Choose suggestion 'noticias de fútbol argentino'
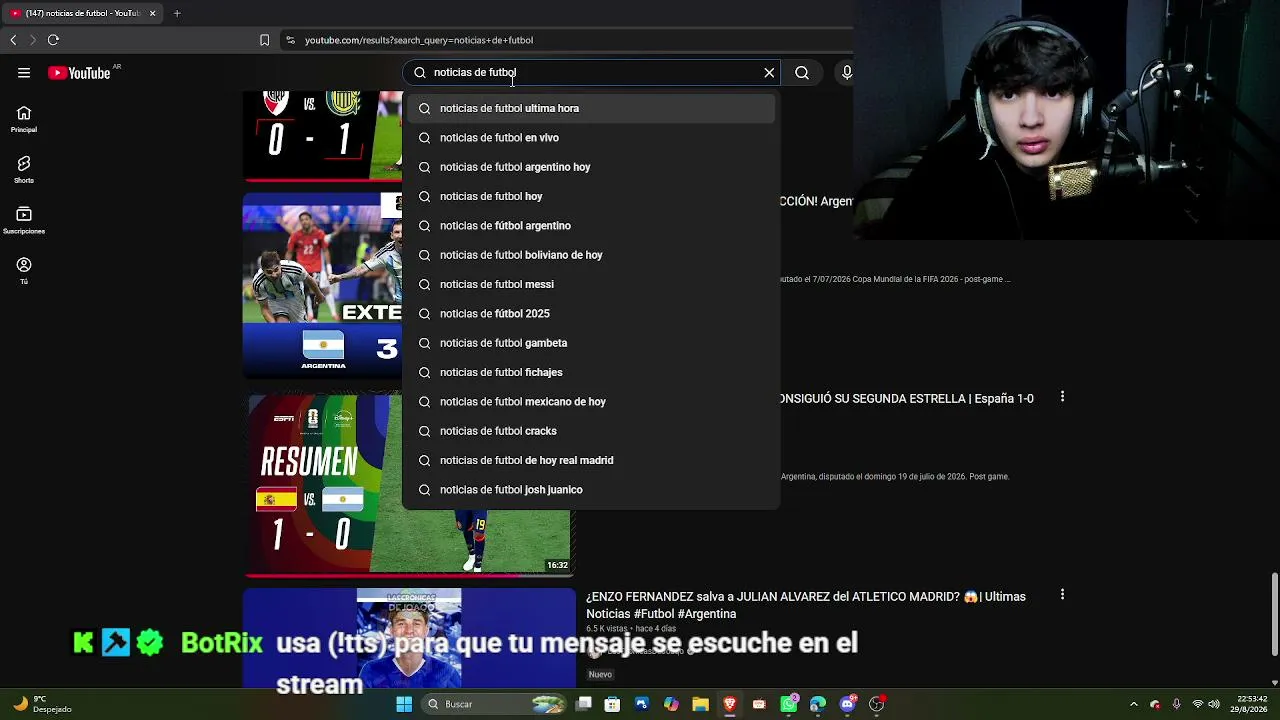This screenshot has width=1280, height=720. pyautogui.click(x=591, y=226)
